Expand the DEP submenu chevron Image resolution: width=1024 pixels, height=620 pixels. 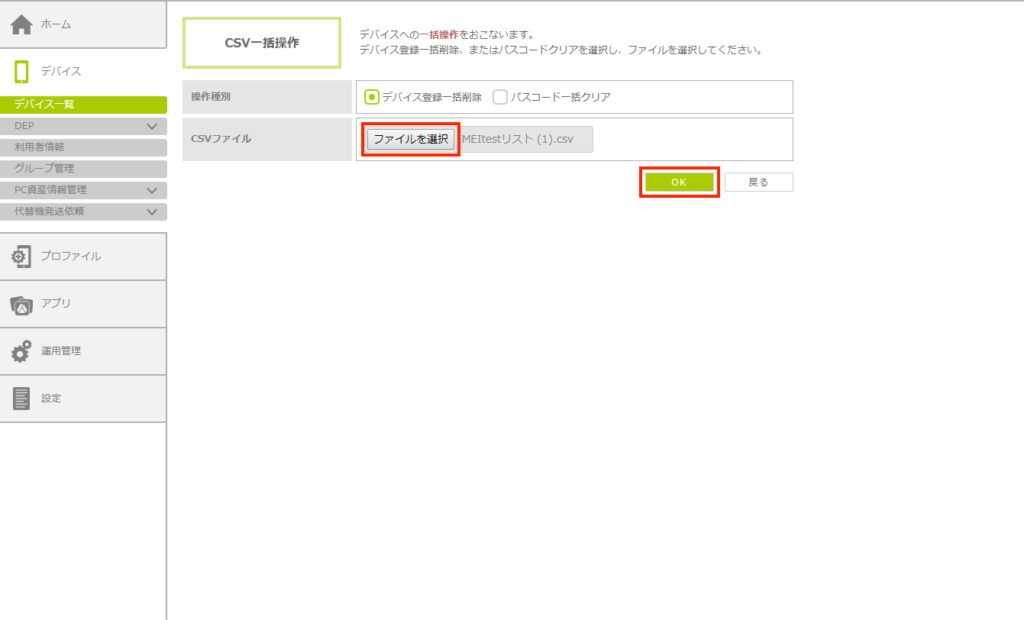tap(152, 127)
